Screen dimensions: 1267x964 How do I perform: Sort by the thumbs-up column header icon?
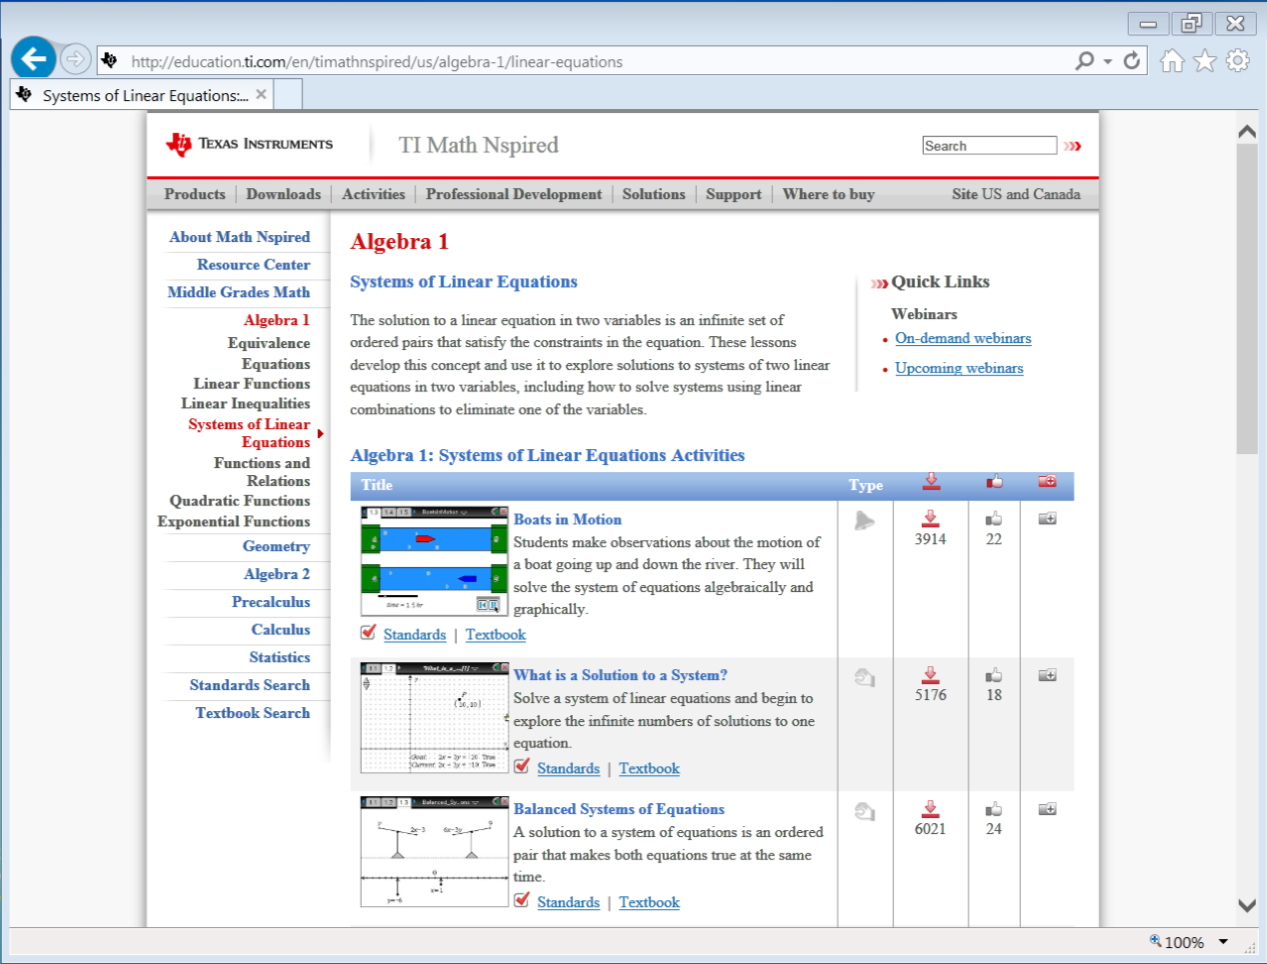(x=994, y=481)
